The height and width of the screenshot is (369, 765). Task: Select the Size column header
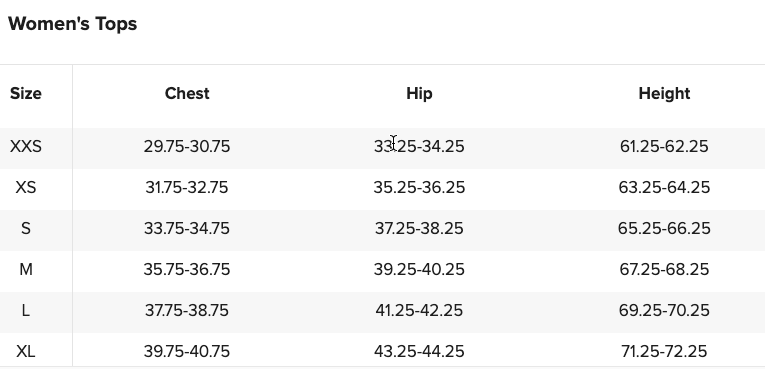[26, 93]
